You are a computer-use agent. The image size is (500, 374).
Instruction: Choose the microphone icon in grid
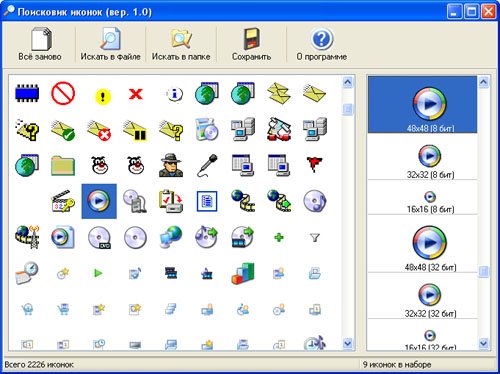coord(207,165)
